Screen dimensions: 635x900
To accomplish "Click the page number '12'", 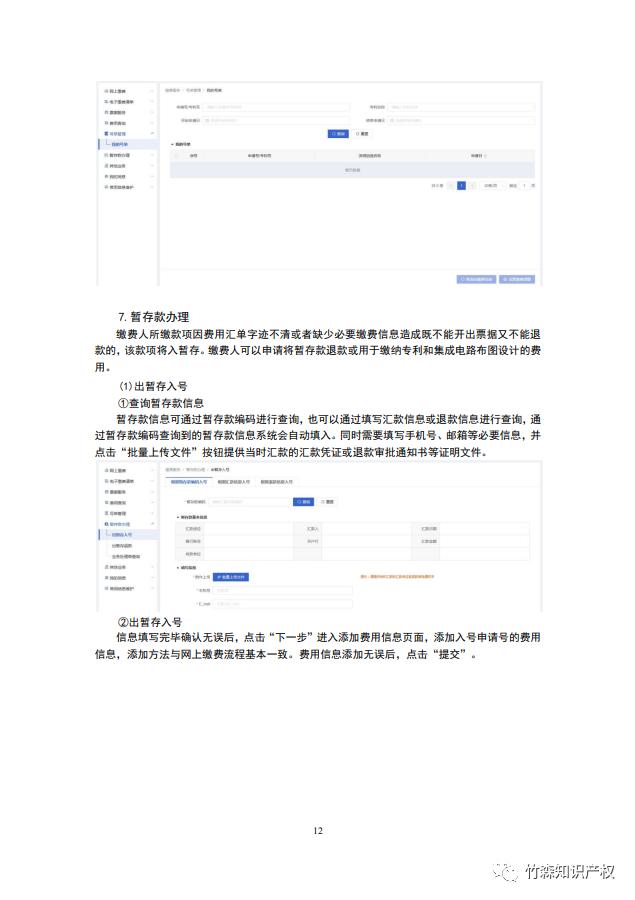I will click(318, 831).
